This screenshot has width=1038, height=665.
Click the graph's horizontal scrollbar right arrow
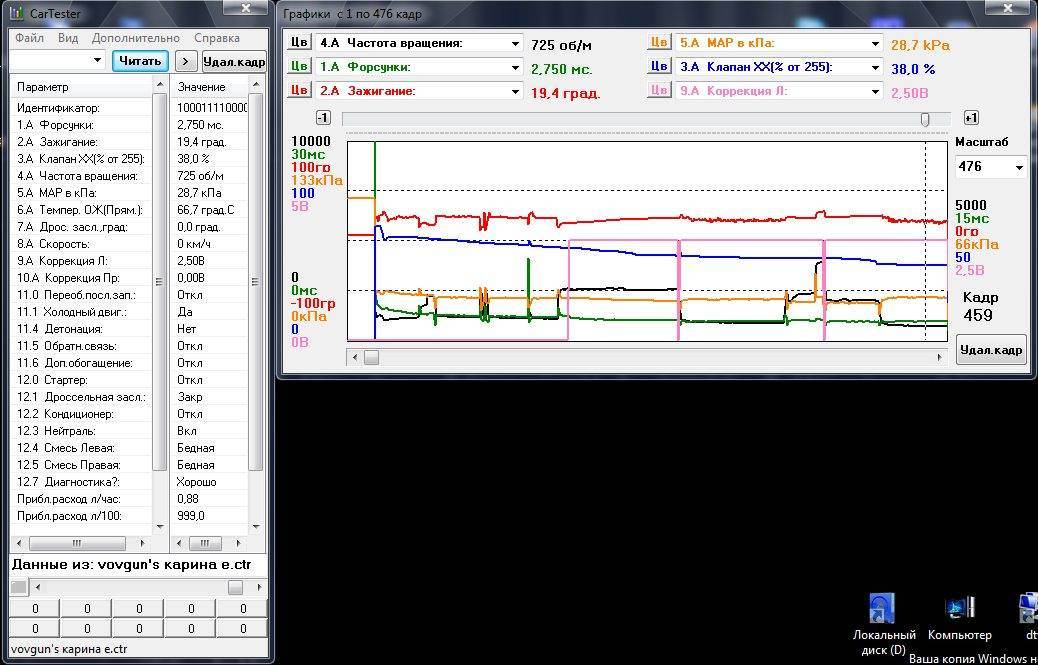(940, 357)
